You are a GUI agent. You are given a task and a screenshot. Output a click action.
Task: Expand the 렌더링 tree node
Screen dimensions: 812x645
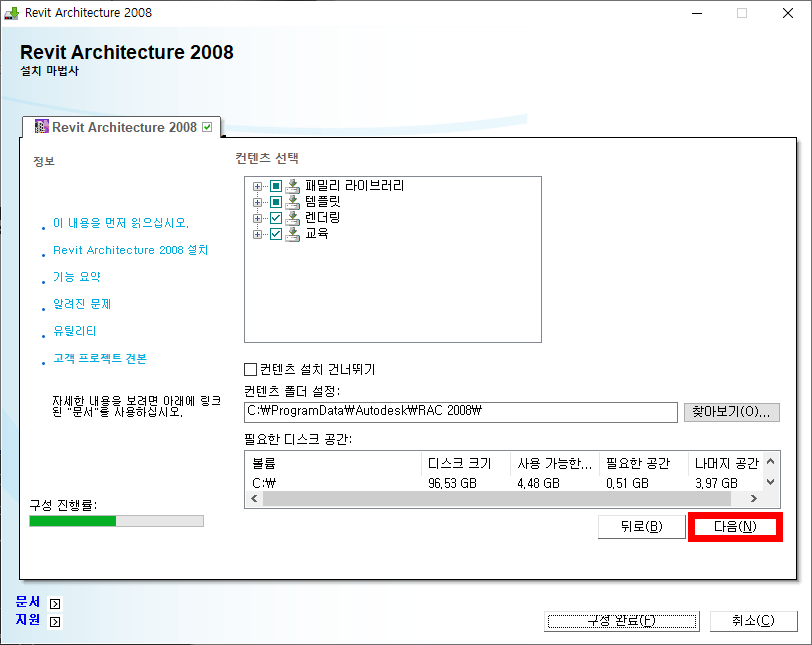(257, 218)
